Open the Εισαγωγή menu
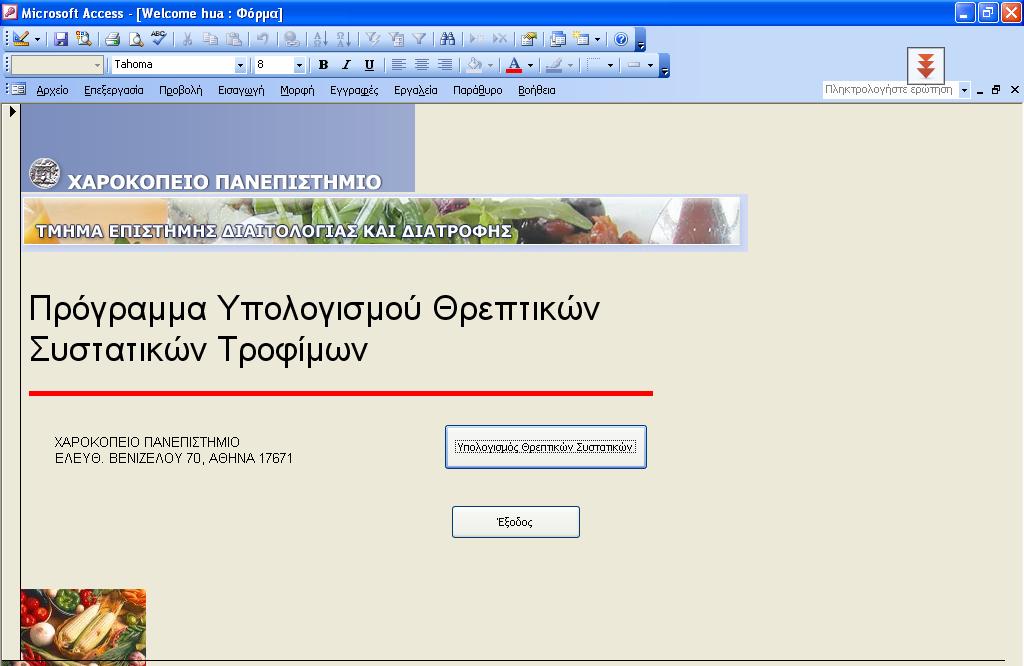This screenshot has width=1024, height=666. [x=241, y=90]
